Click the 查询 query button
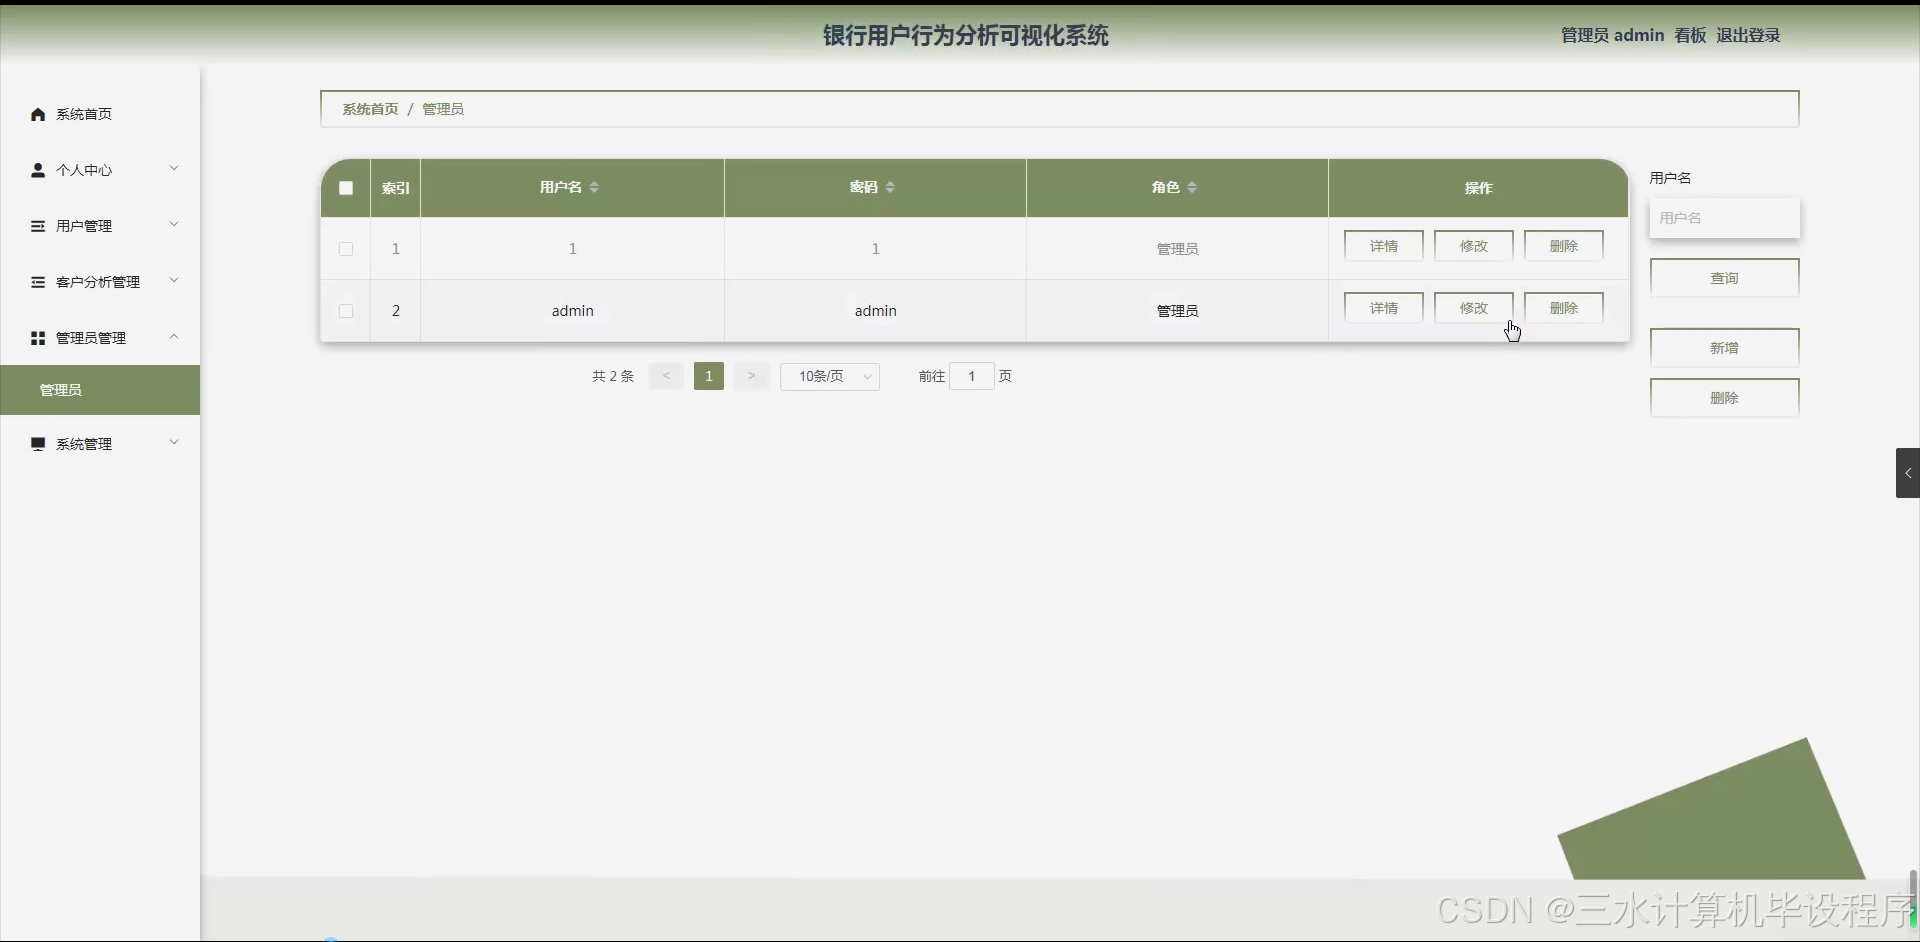Image resolution: width=1920 pixels, height=942 pixels. coord(1725,277)
